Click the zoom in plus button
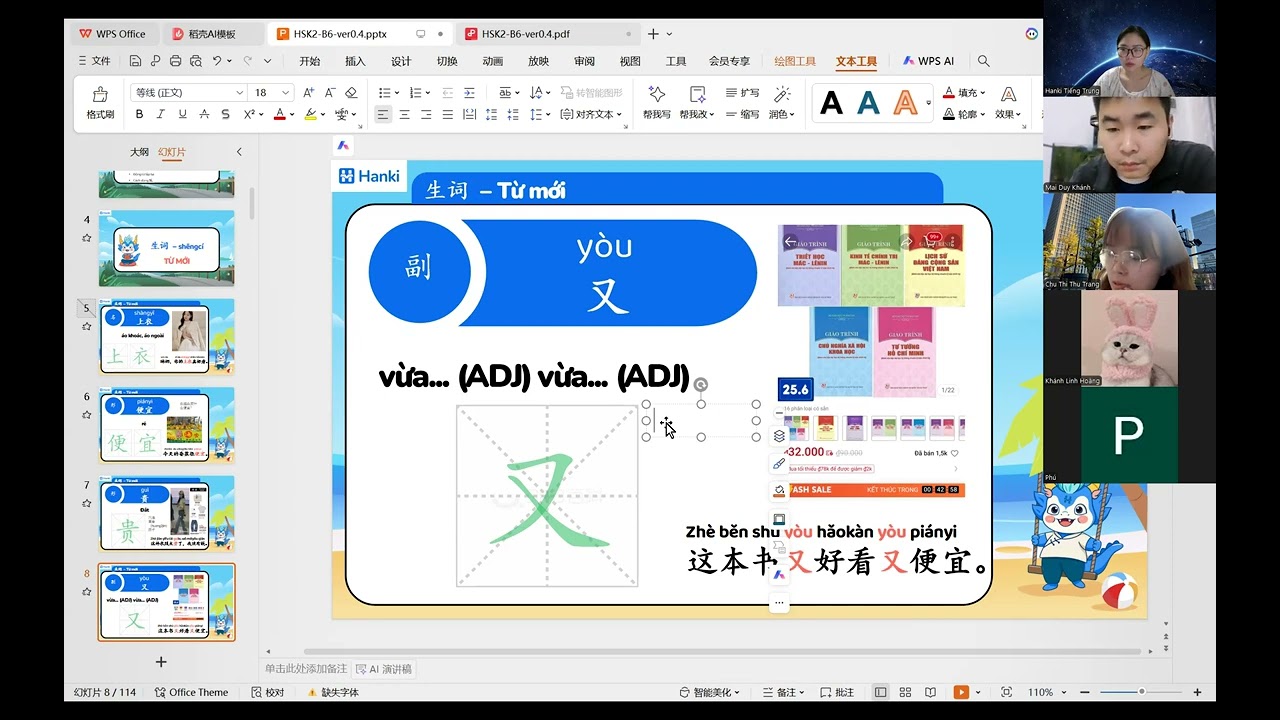This screenshot has width=1280, height=720. (x=1198, y=692)
